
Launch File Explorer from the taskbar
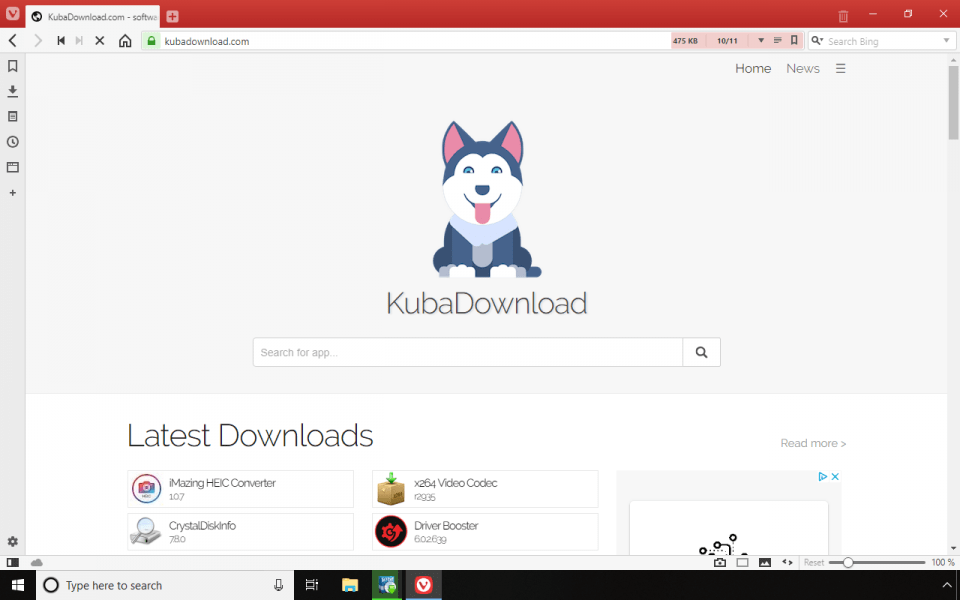[x=350, y=585]
